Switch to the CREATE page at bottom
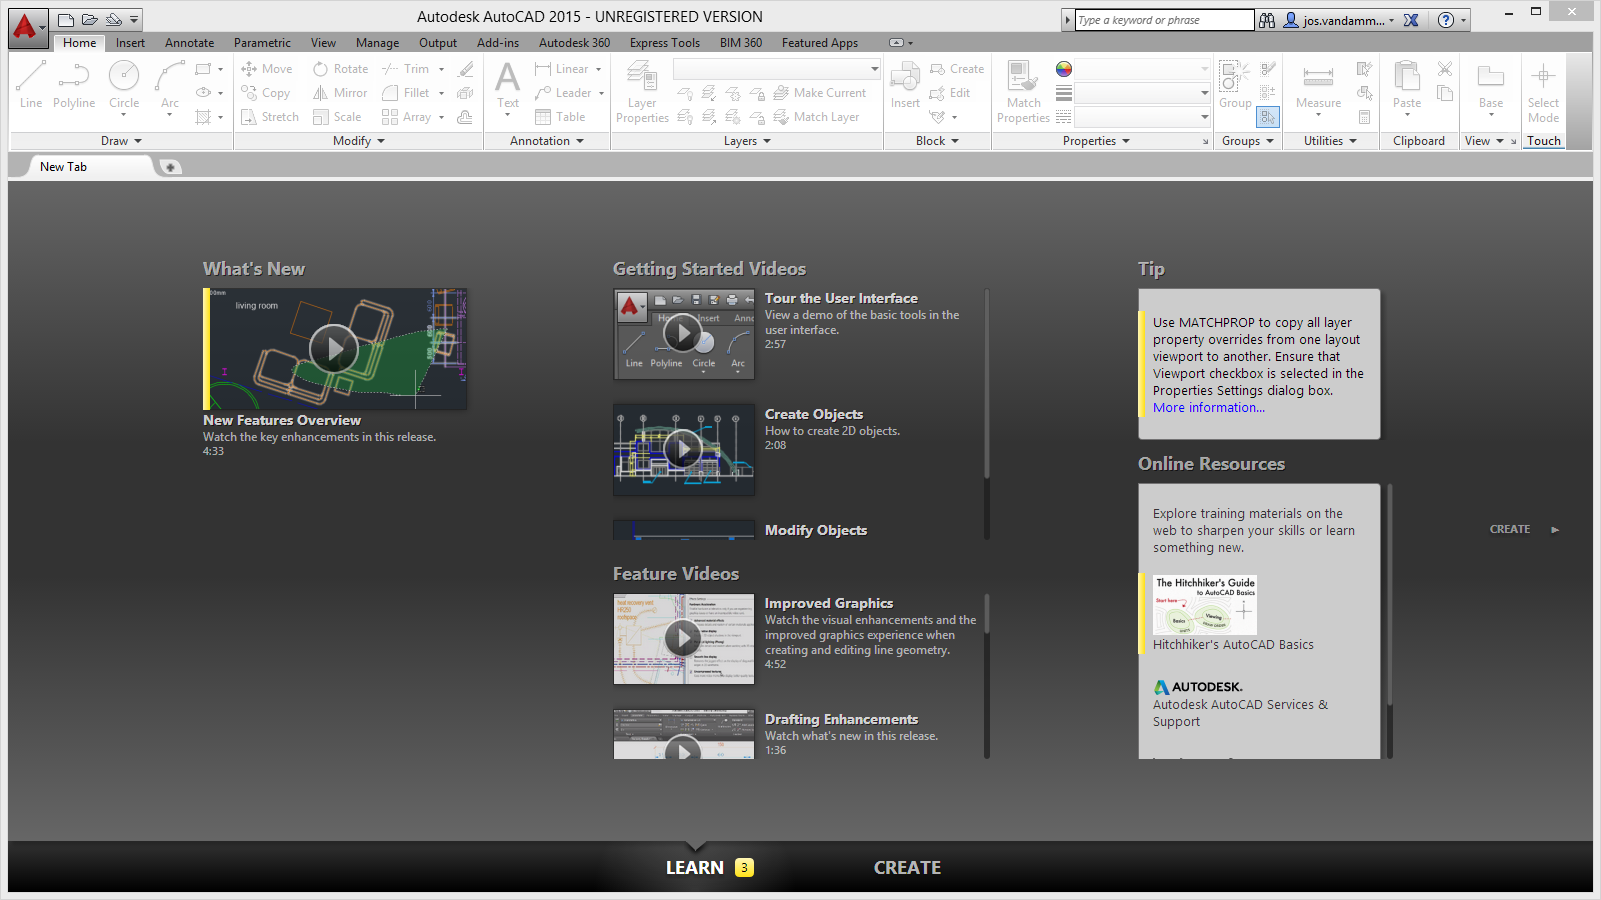Viewport: 1601px width, 900px height. (907, 867)
